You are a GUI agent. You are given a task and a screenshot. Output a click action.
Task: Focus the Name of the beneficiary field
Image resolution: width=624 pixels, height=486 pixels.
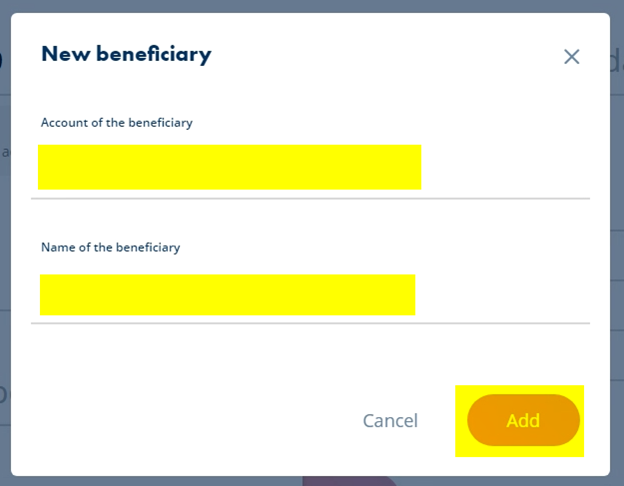point(310,295)
